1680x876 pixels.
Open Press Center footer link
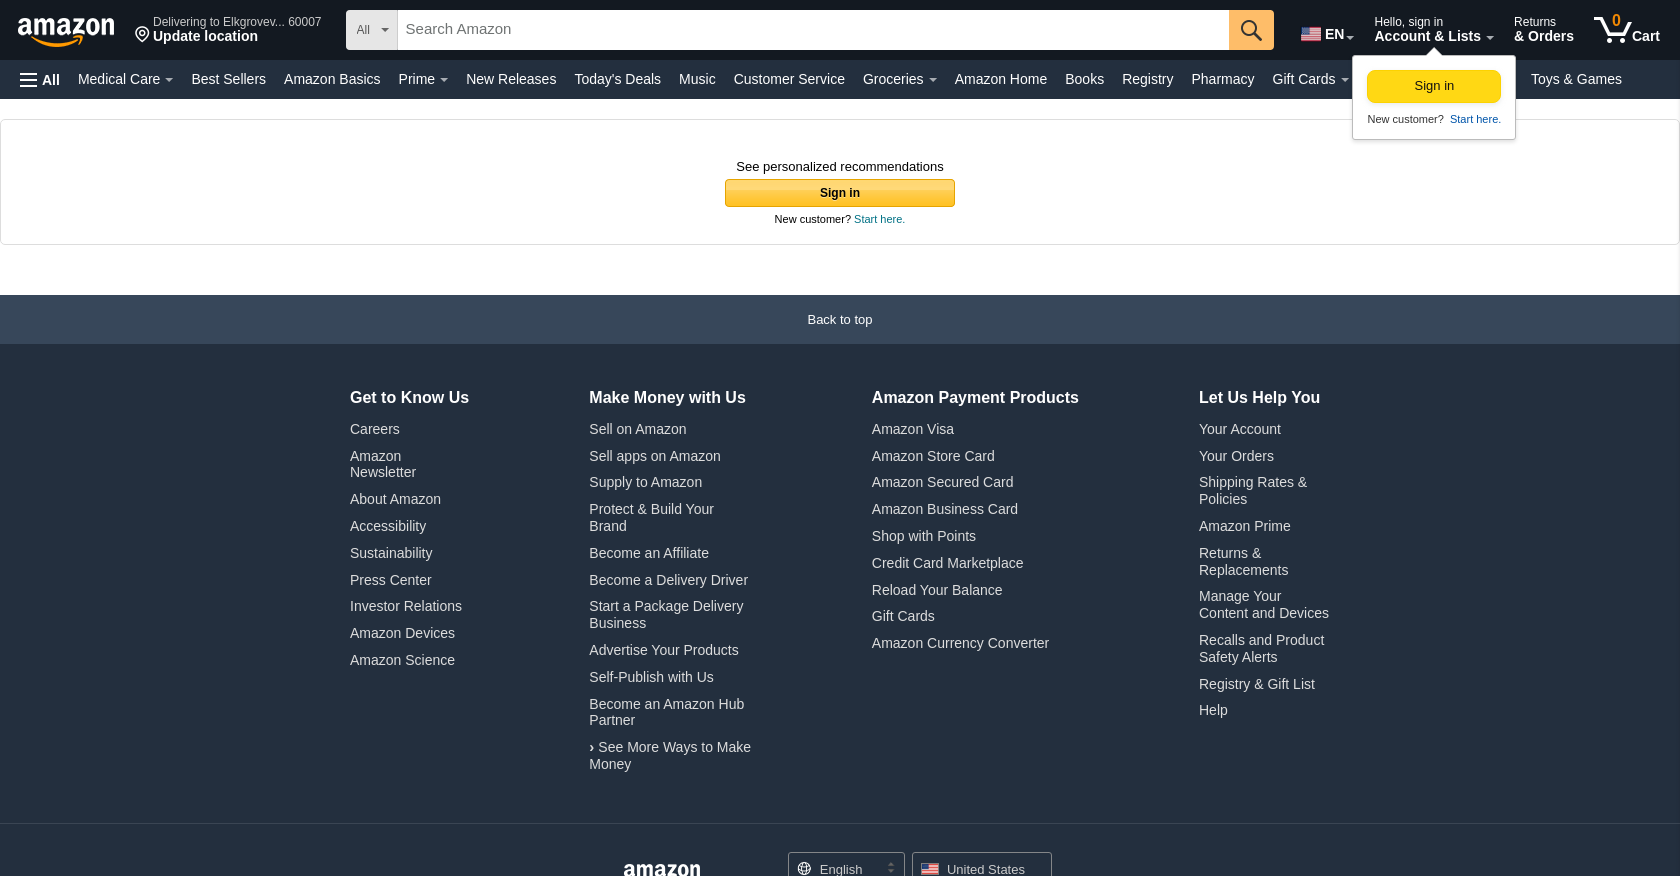tap(391, 580)
